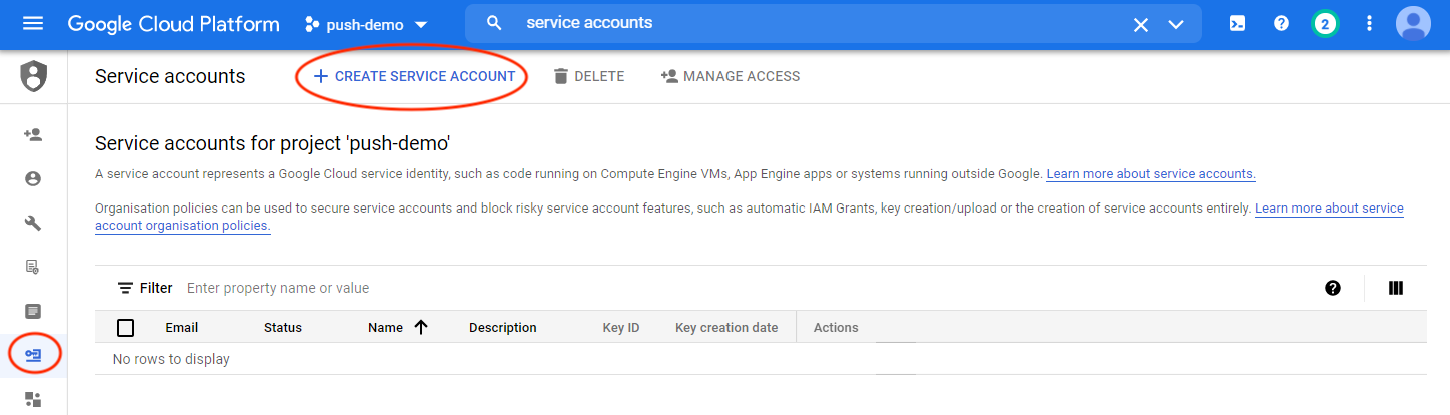
Task: Activate Cloud Shell icon
Action: [1237, 24]
